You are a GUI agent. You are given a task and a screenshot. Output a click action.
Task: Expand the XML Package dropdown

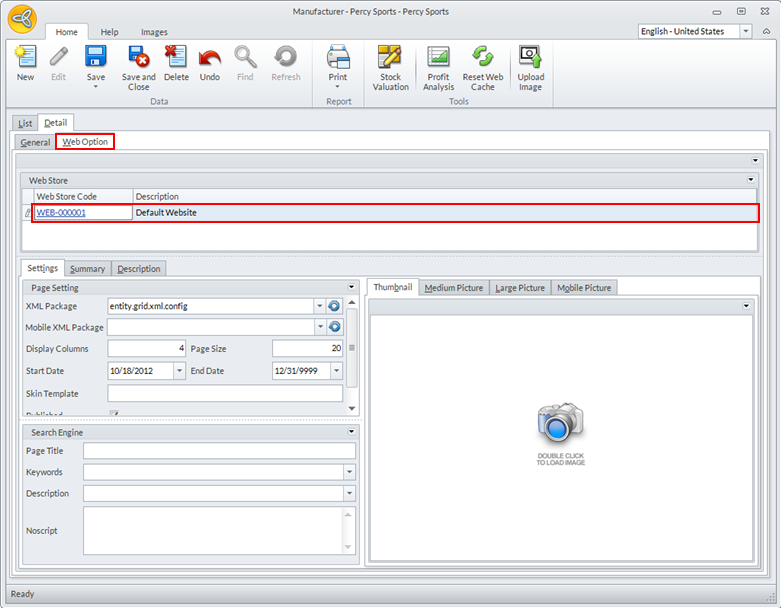pyautogui.click(x=319, y=306)
